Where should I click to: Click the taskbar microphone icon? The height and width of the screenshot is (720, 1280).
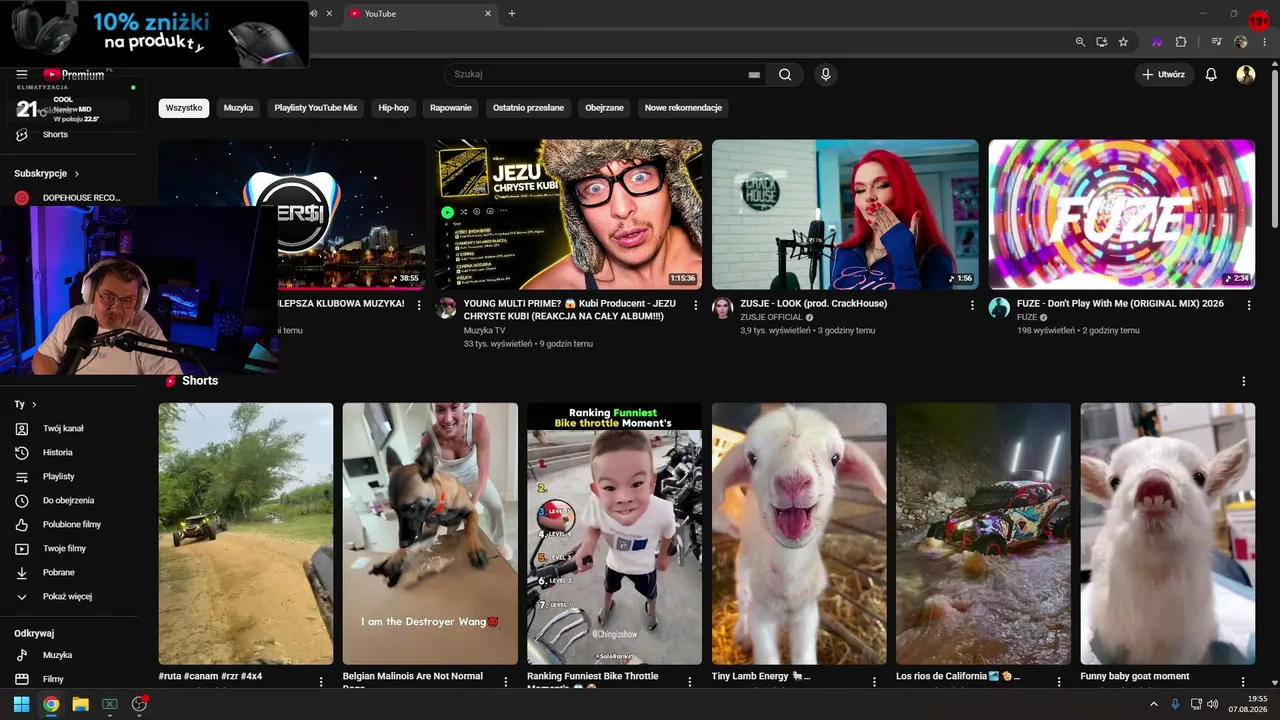coord(1175,704)
